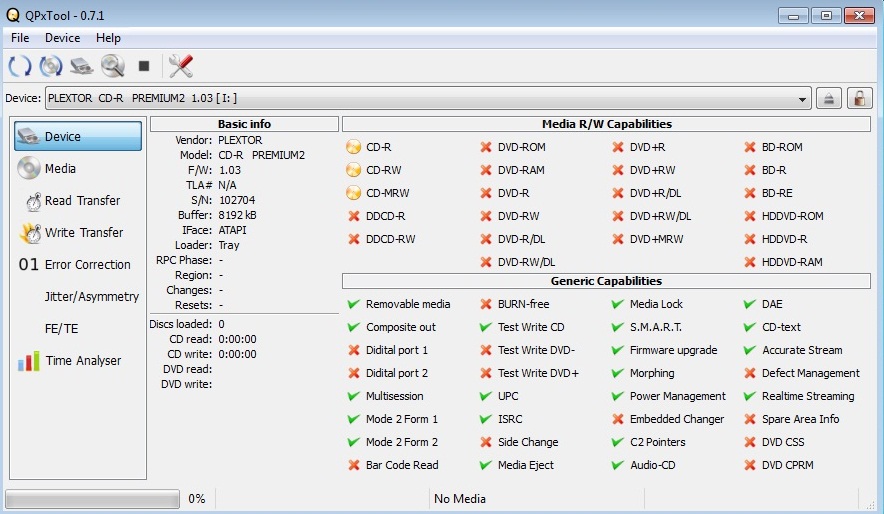Click the magnifier test/results toolbar icon
Image resolution: width=884 pixels, height=514 pixels.
[x=113, y=66]
